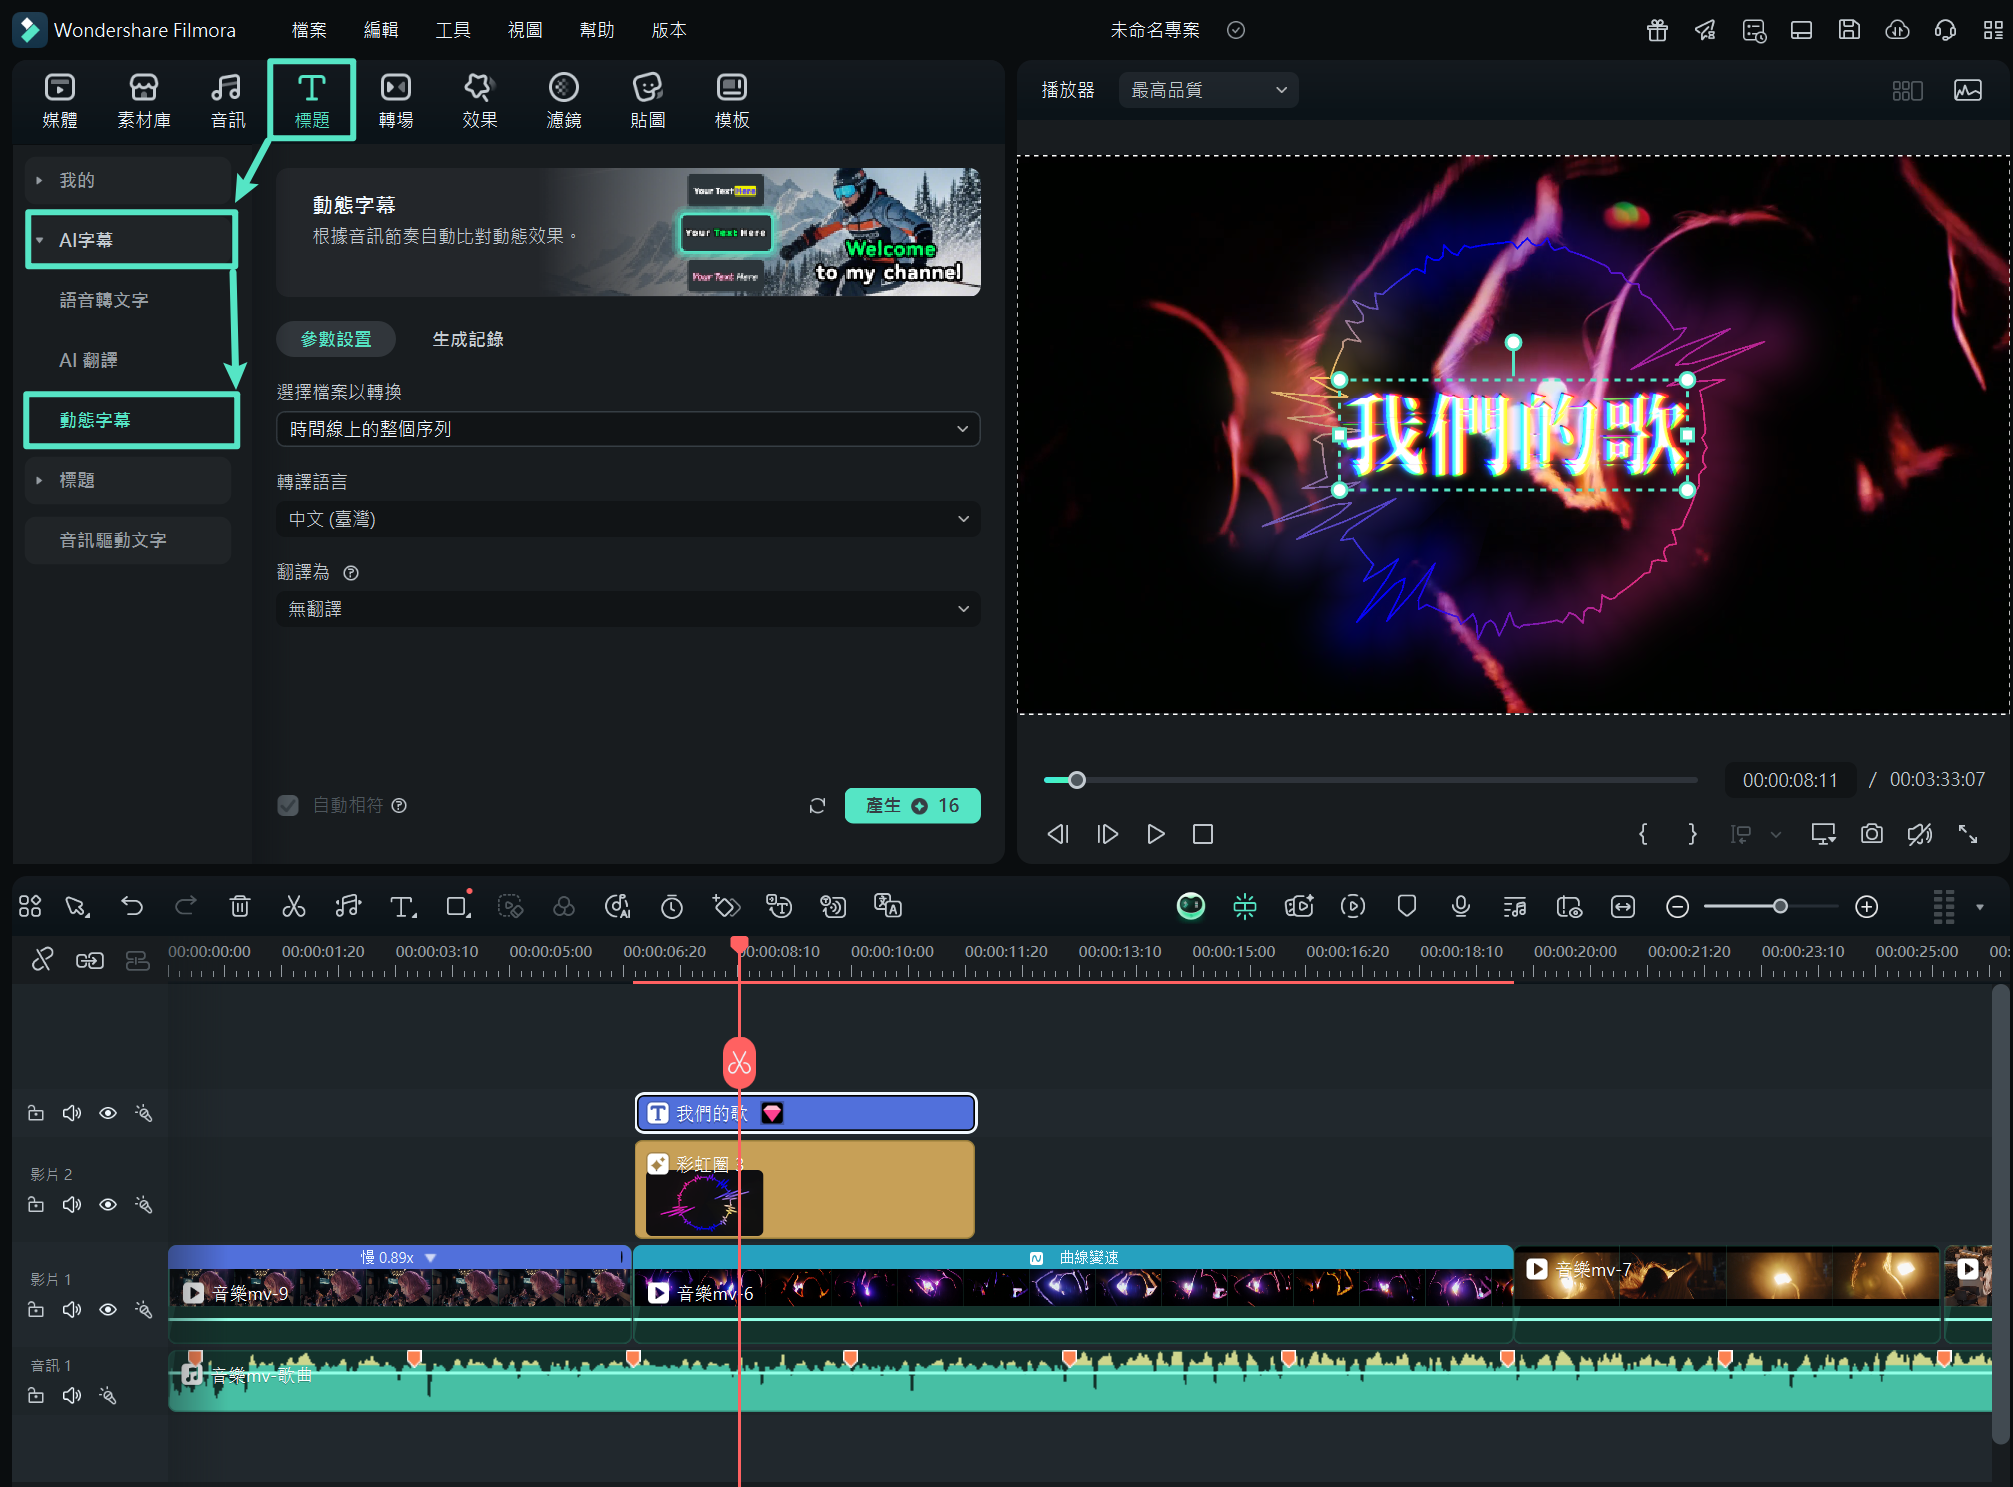Click the crop tool icon
Screen dimensions: 2013x1487
458,906
